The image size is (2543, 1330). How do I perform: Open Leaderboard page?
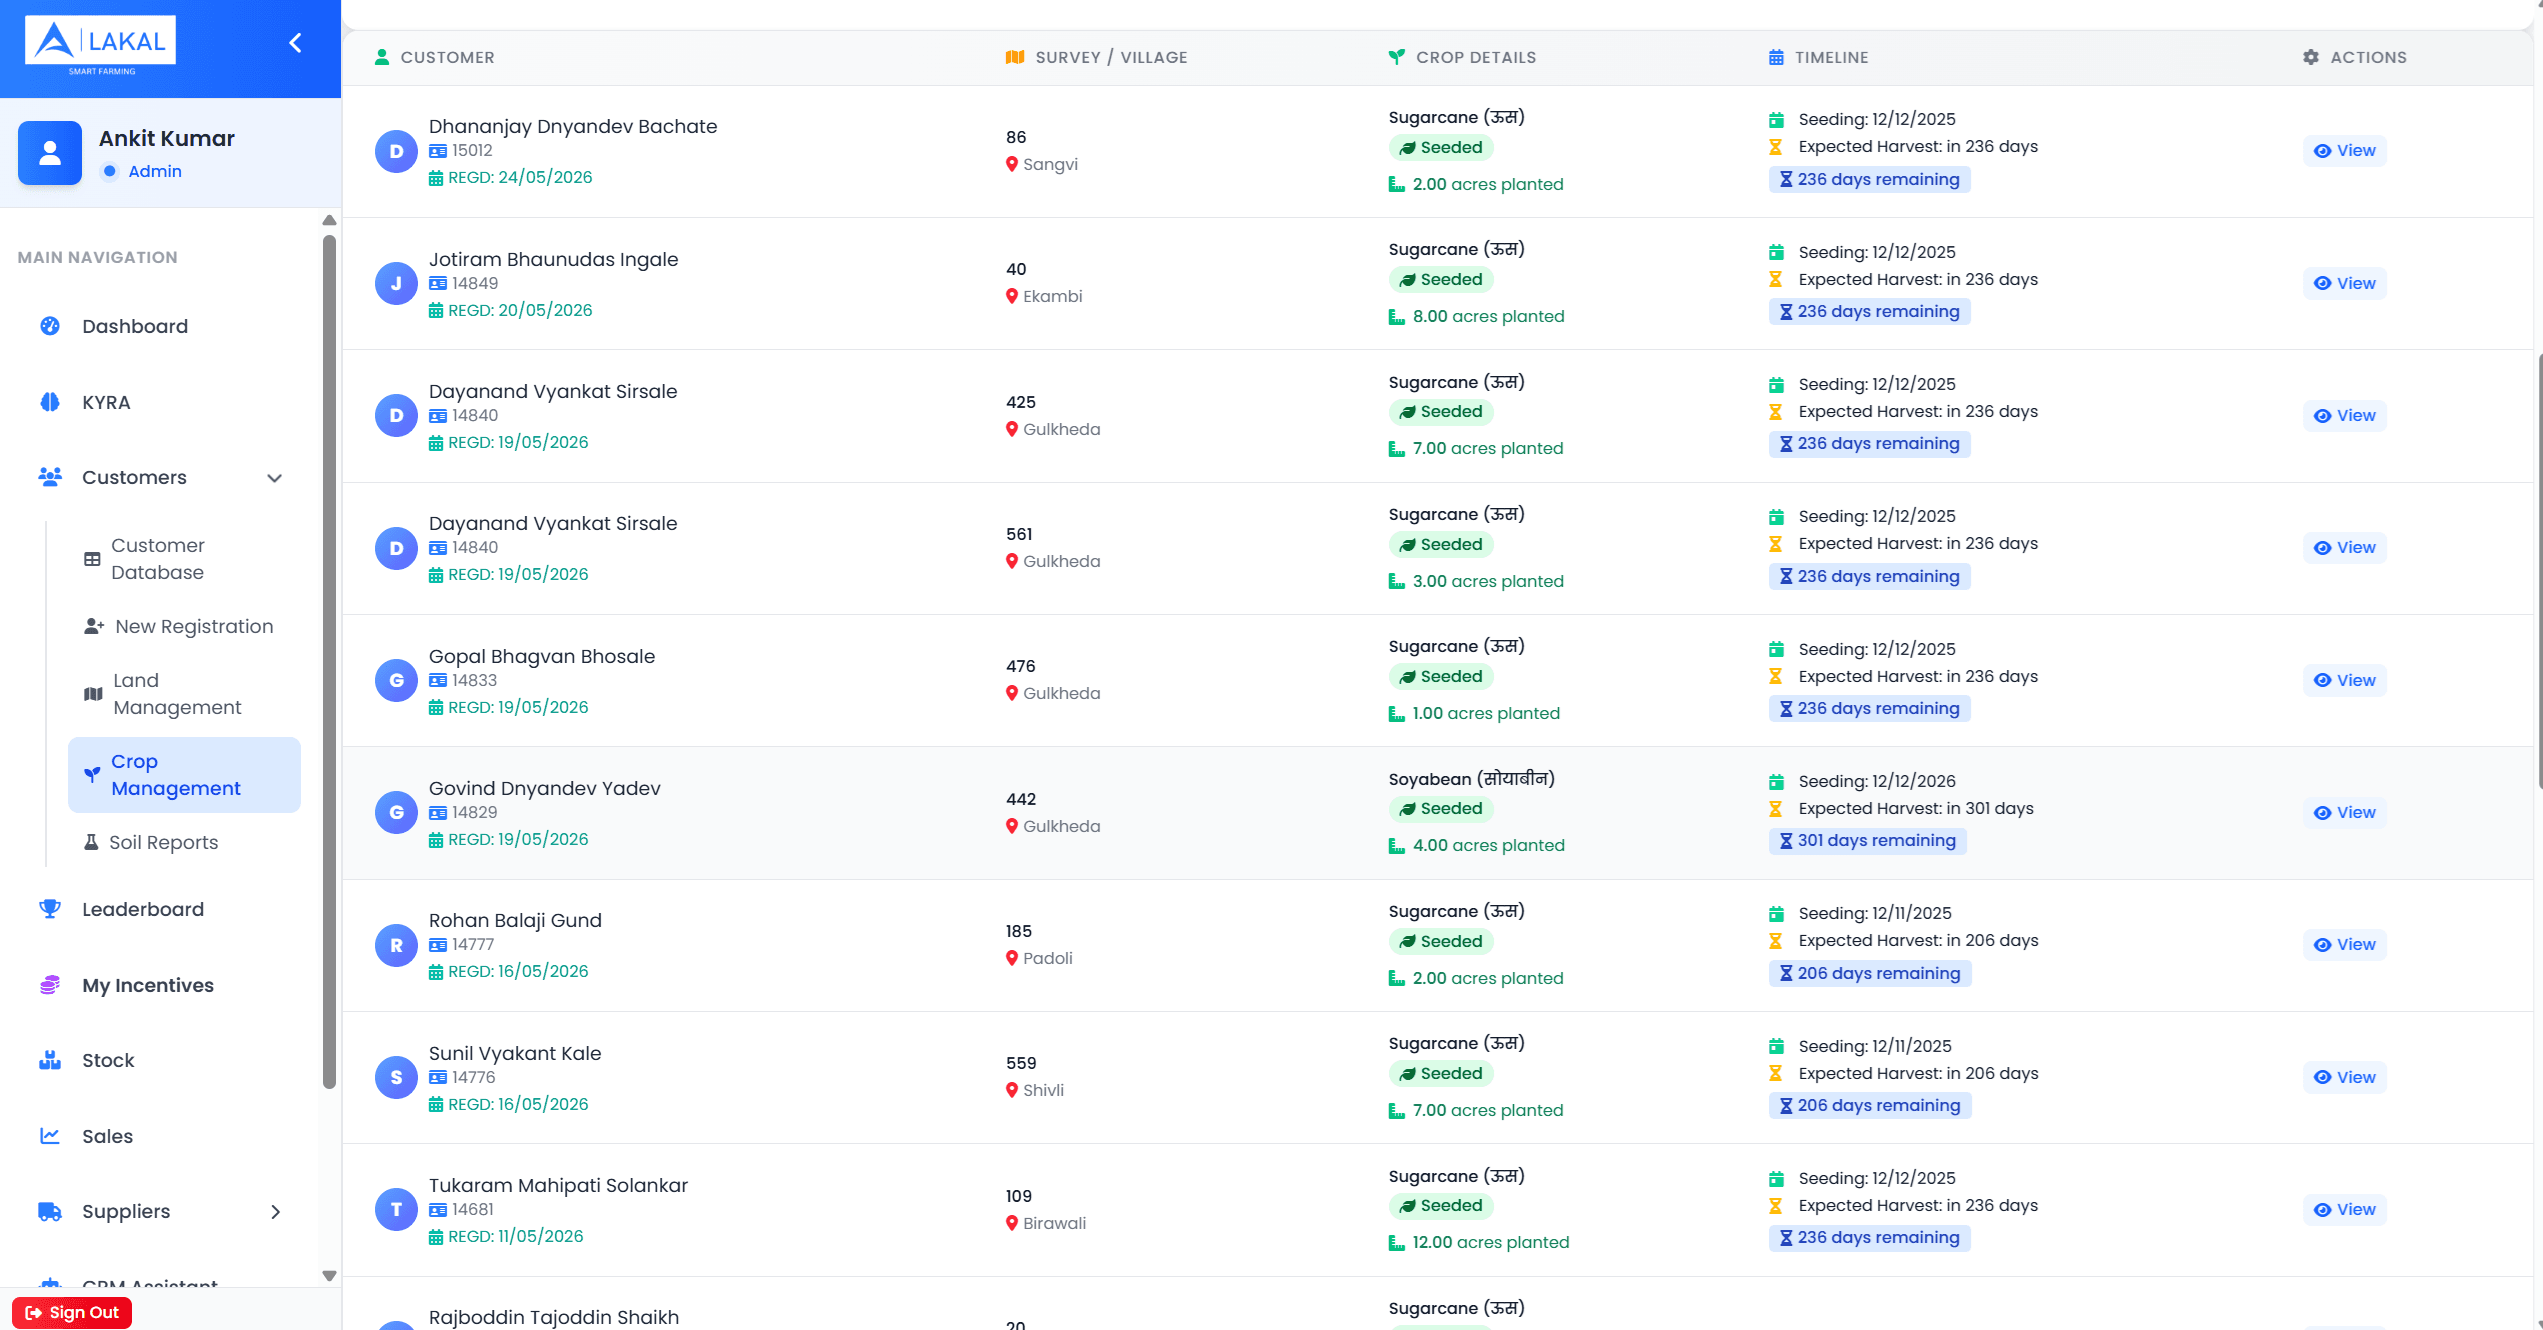143,909
